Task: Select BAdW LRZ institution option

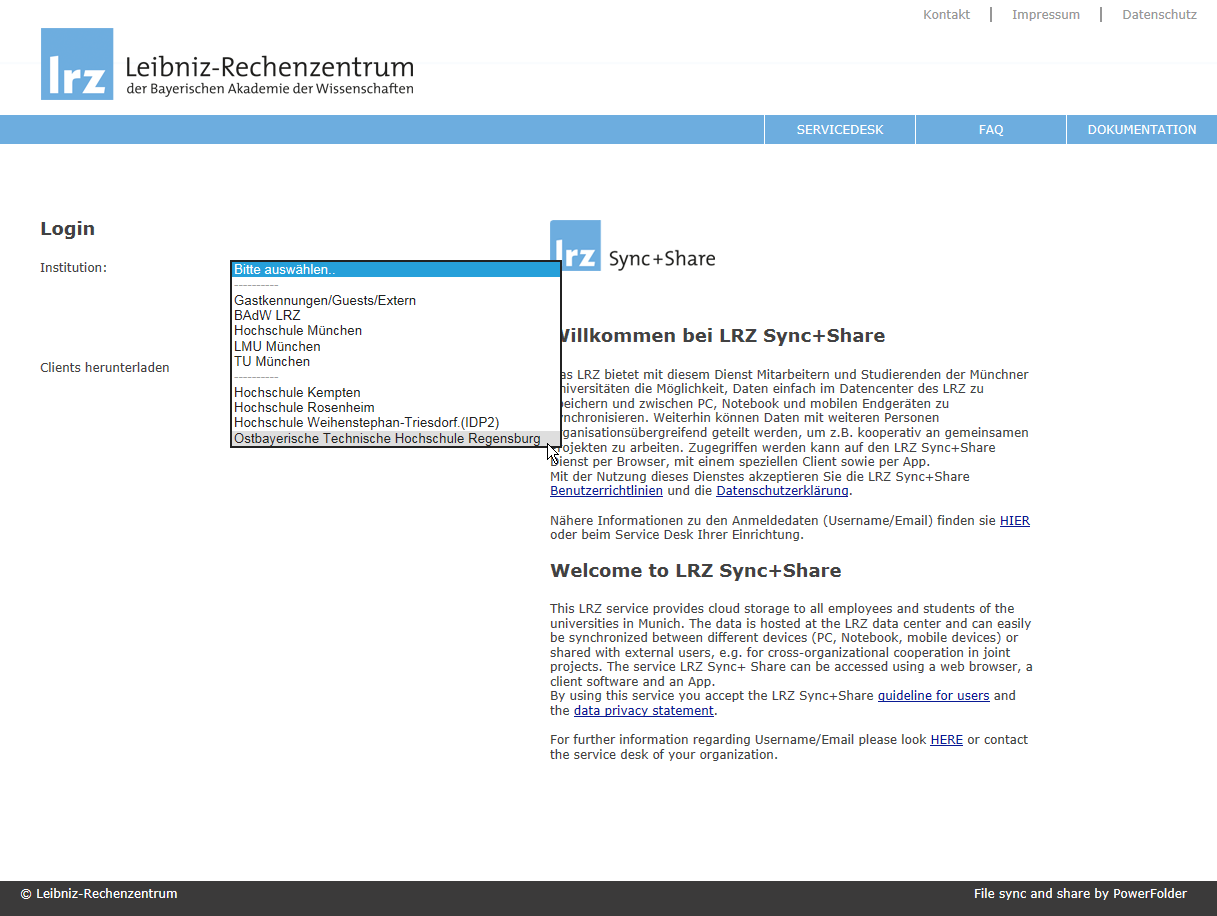Action: pos(267,315)
